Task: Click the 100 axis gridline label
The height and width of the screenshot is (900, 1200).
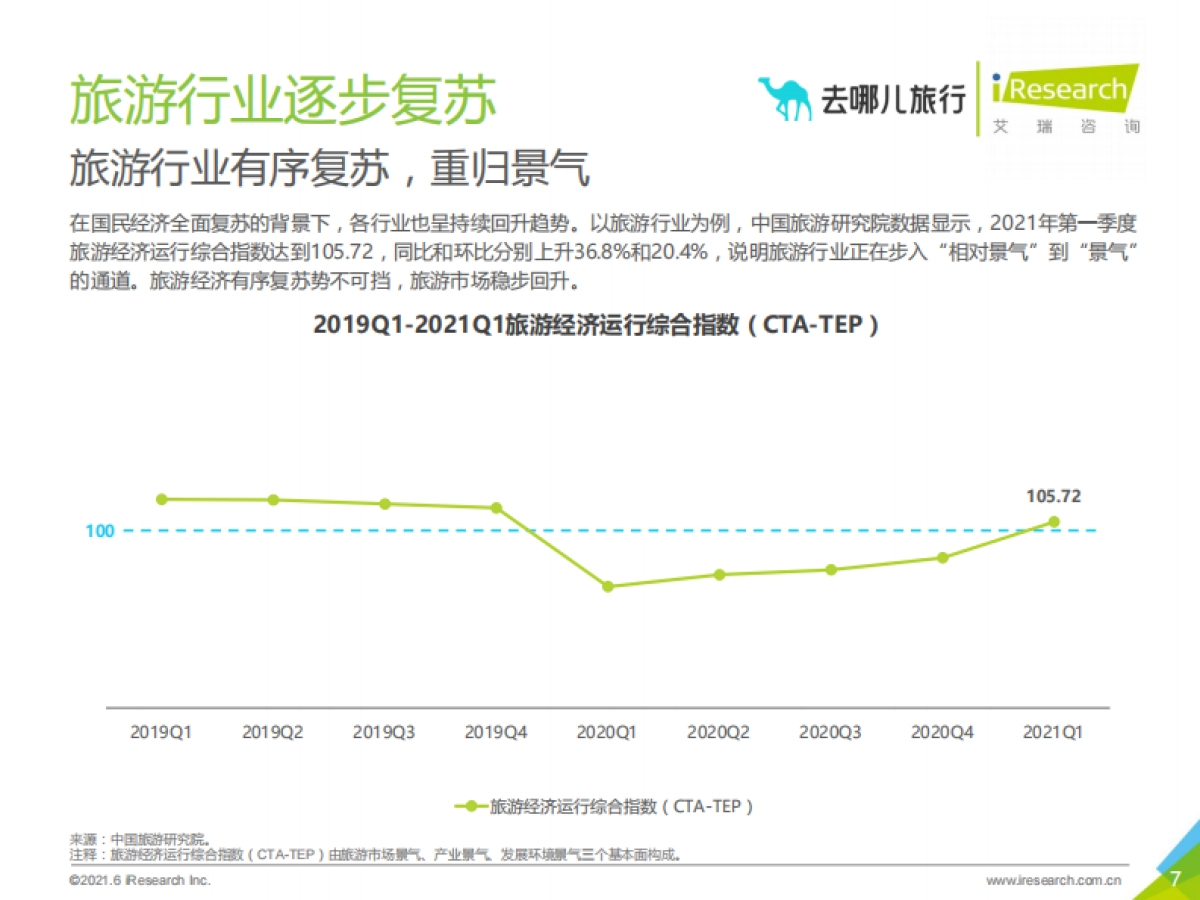Action: pyautogui.click(x=99, y=532)
